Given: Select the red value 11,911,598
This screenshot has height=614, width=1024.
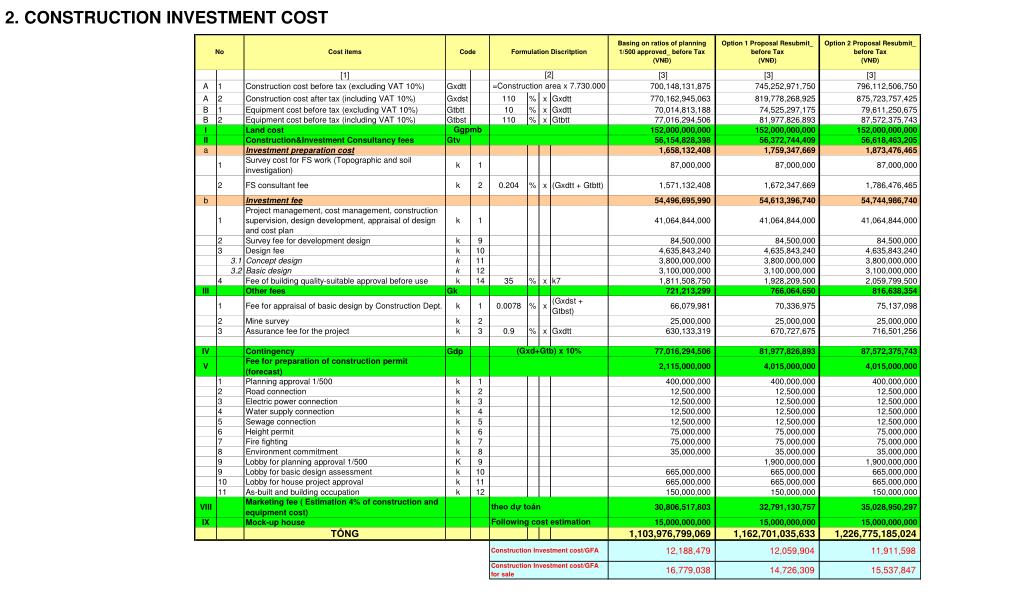Looking at the screenshot, I should [x=893, y=551].
